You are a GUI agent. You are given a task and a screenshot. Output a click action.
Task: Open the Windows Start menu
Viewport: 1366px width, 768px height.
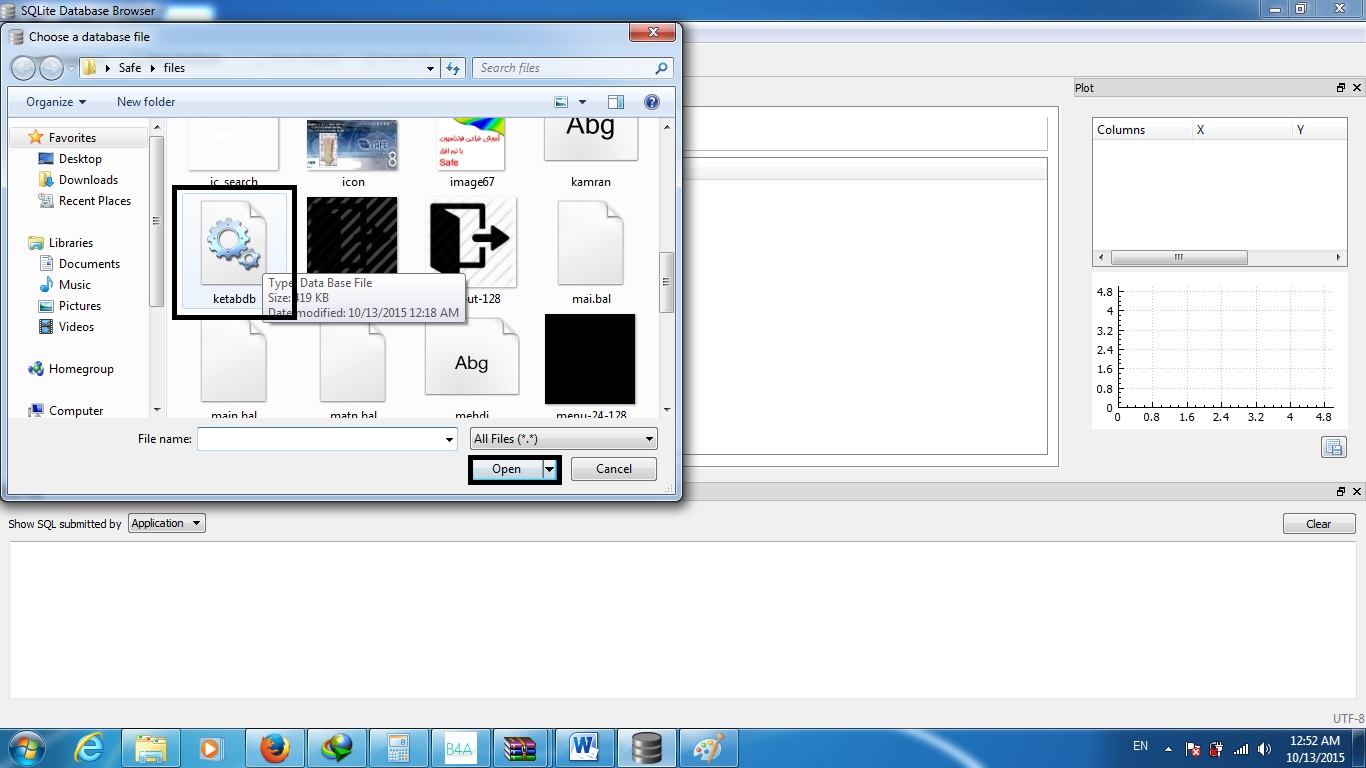[27, 747]
